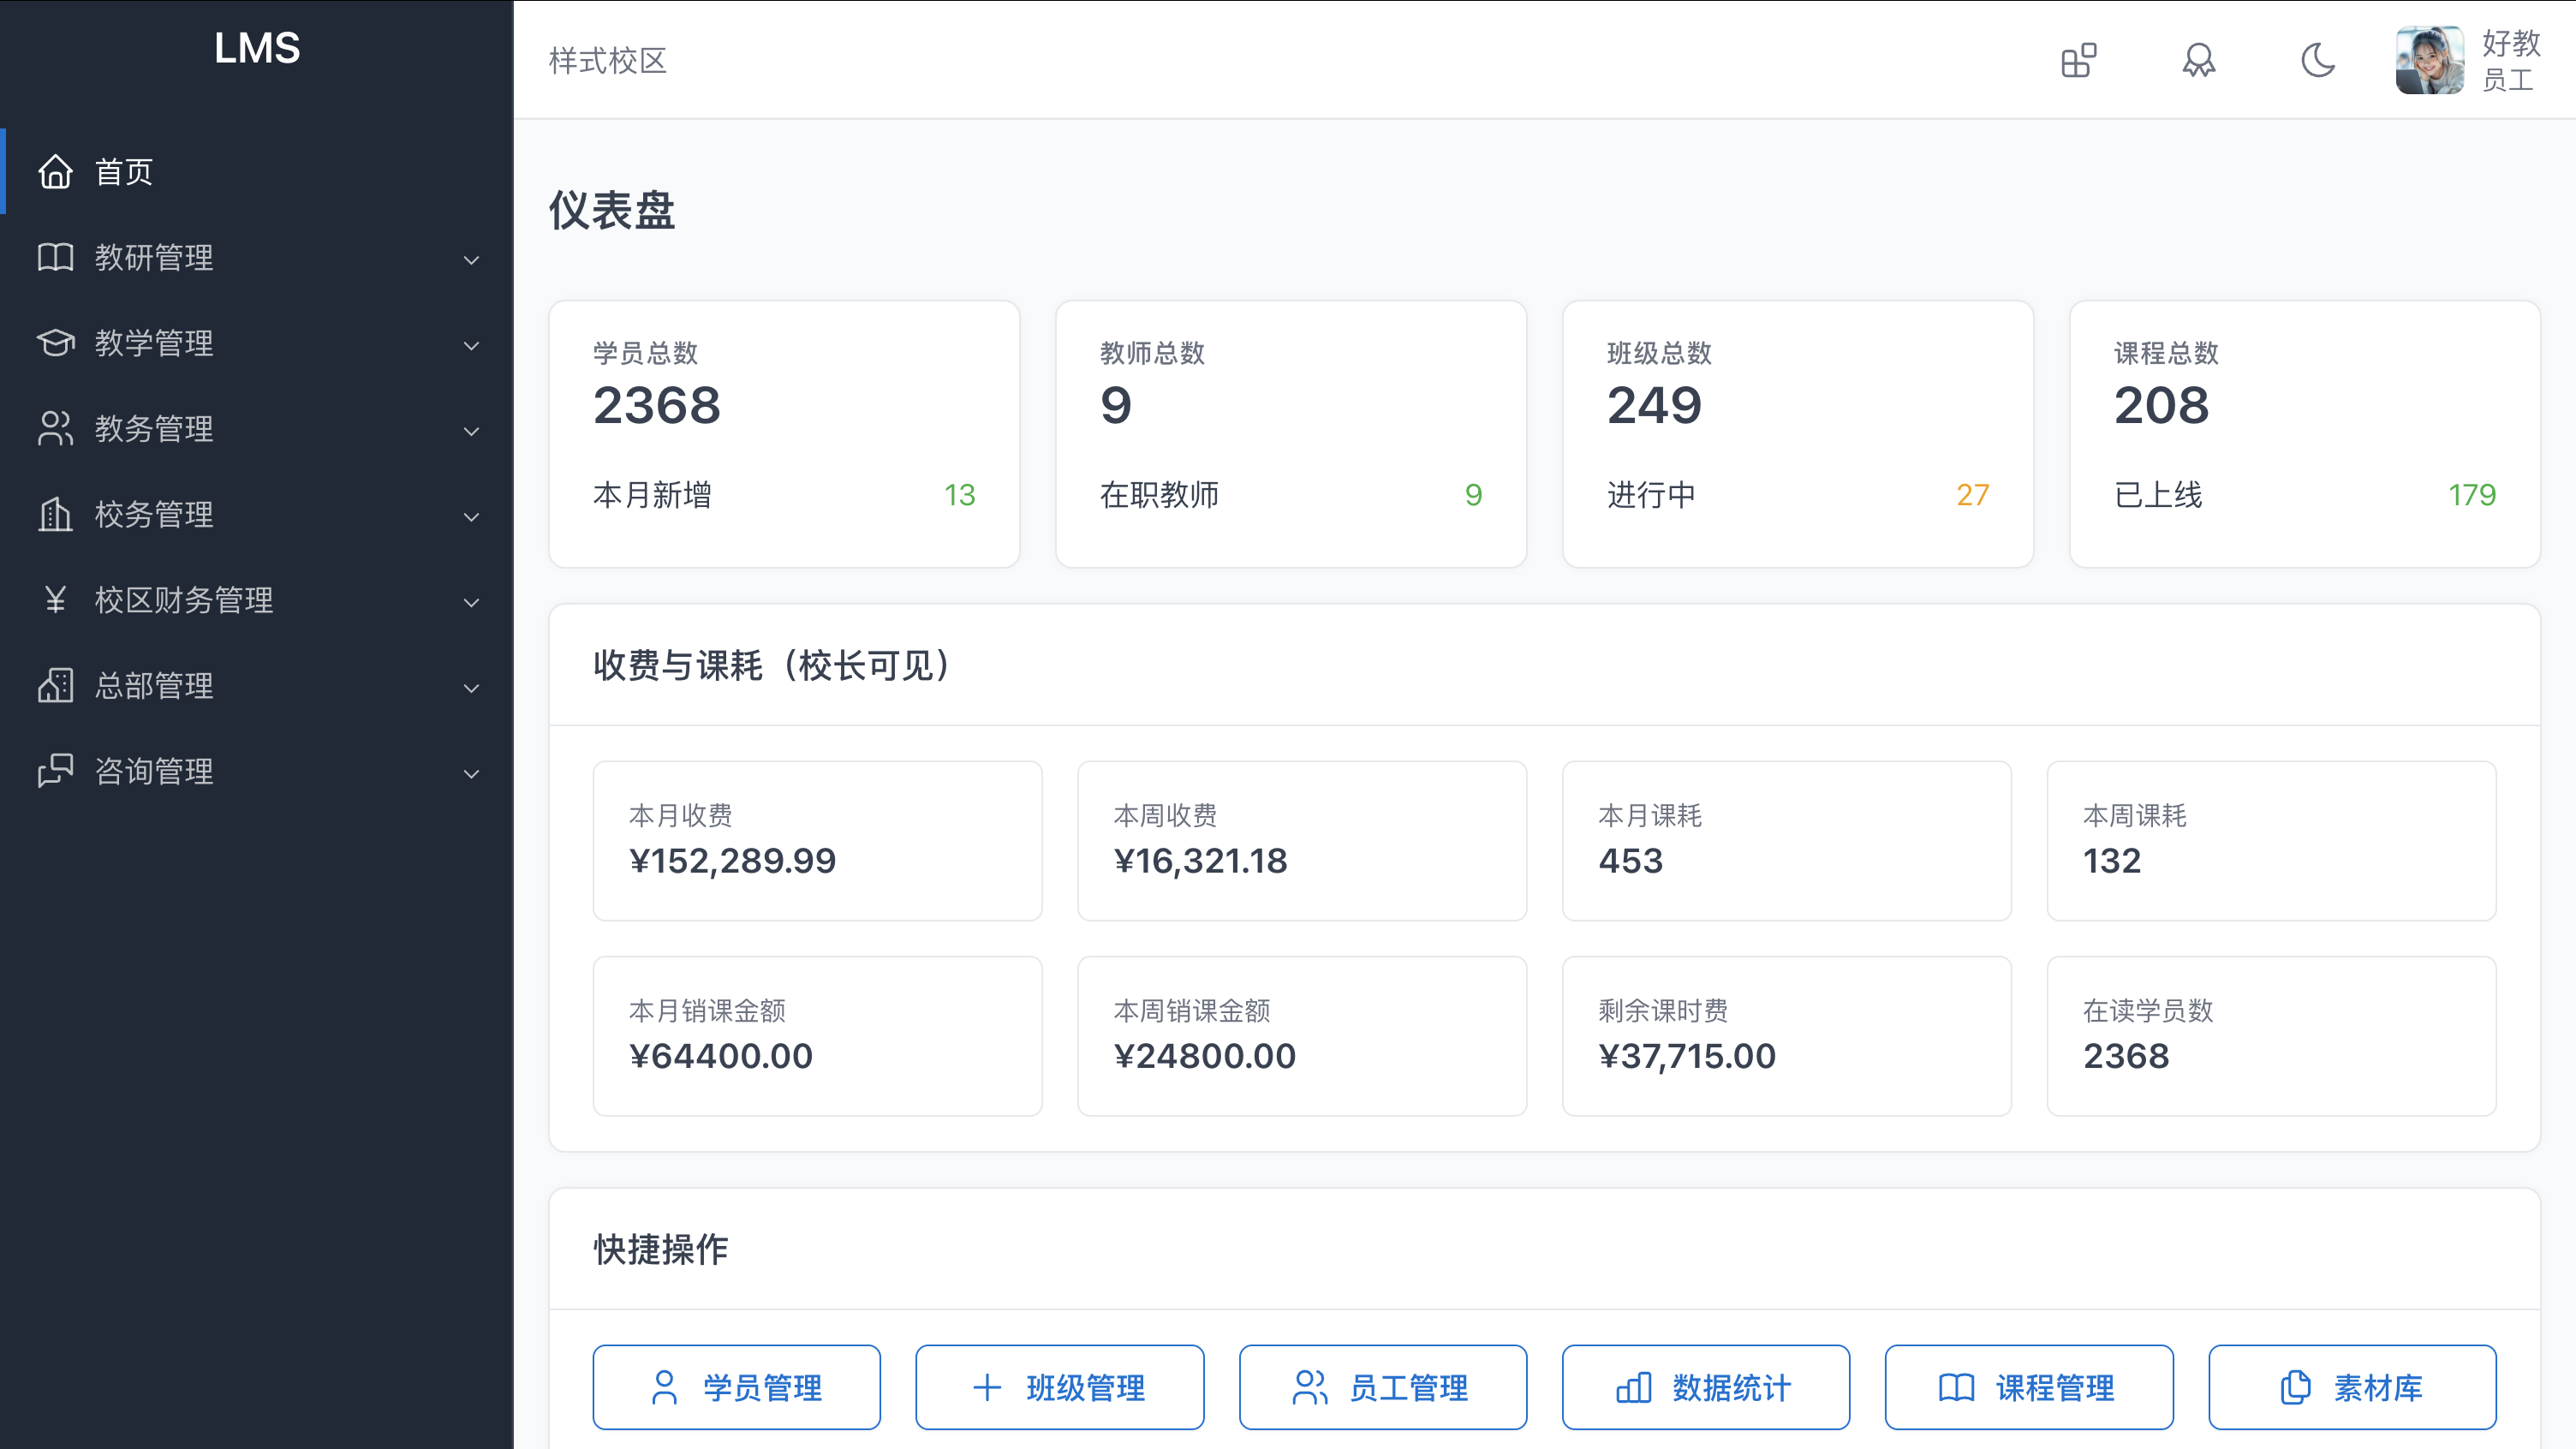Expand the 校区财务管理 chevron
The height and width of the screenshot is (1449, 2576).
(471, 602)
